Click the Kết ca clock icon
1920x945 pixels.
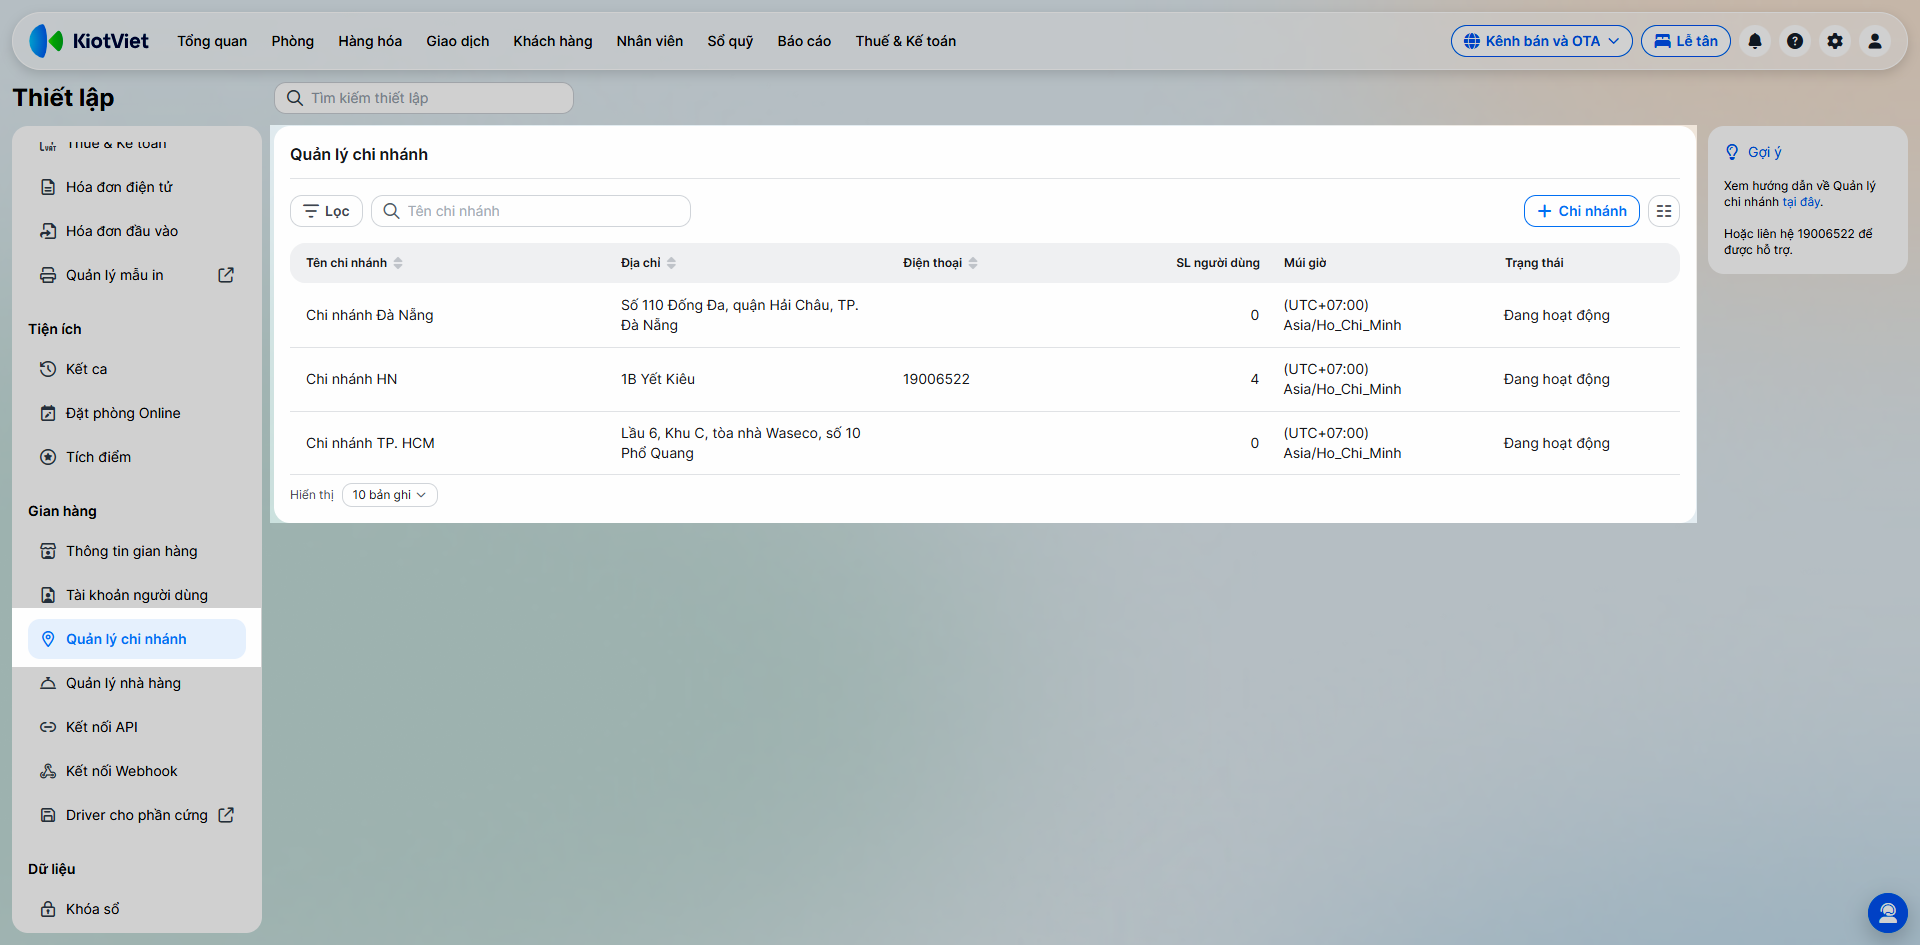(x=48, y=369)
